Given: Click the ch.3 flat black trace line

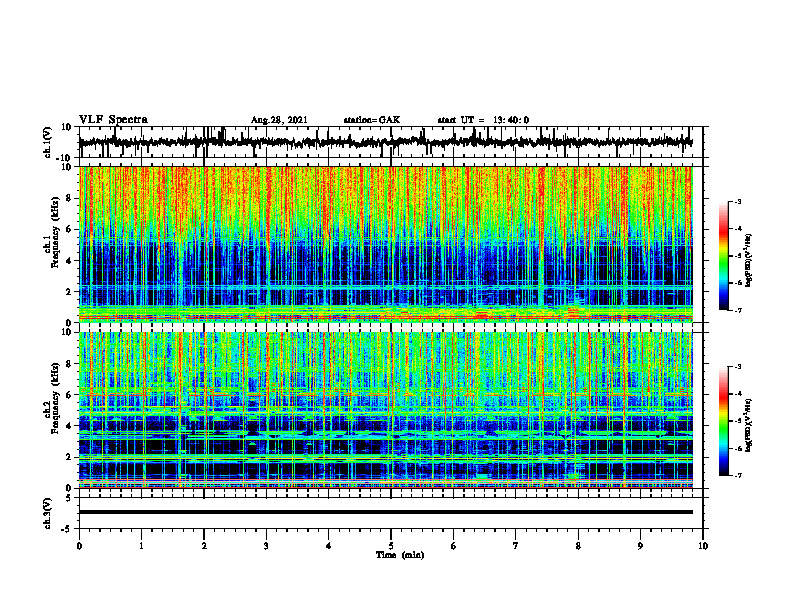Looking at the screenshot, I should (386, 512).
